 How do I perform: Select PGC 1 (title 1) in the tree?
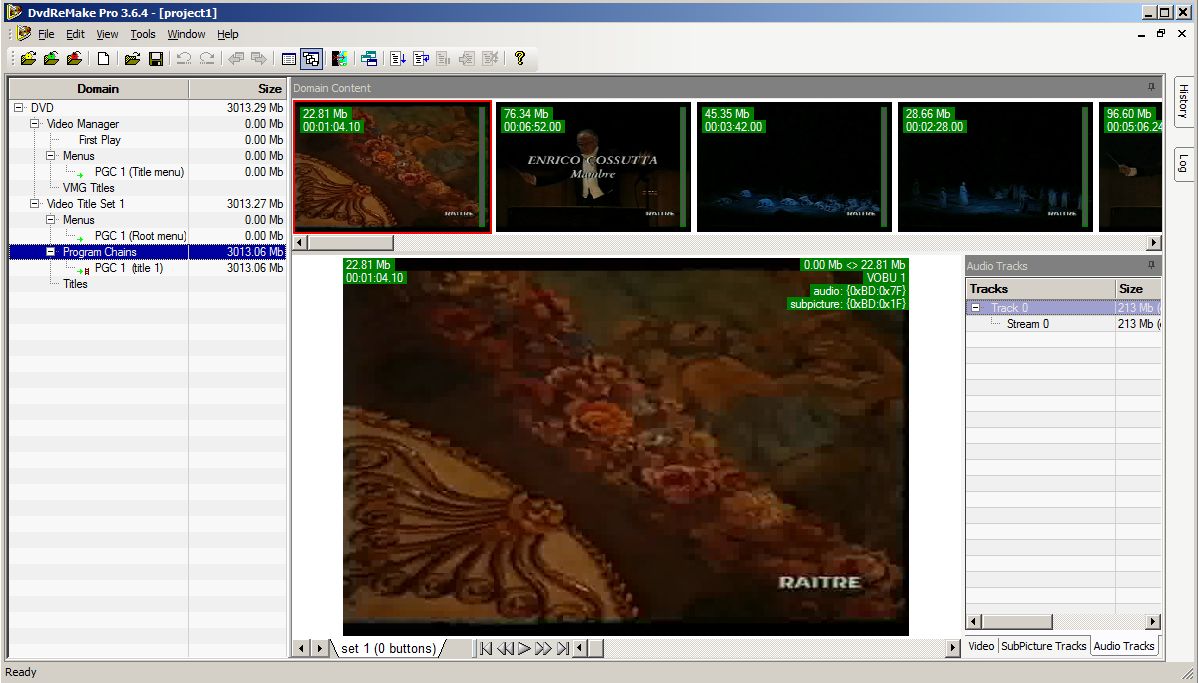click(x=128, y=268)
